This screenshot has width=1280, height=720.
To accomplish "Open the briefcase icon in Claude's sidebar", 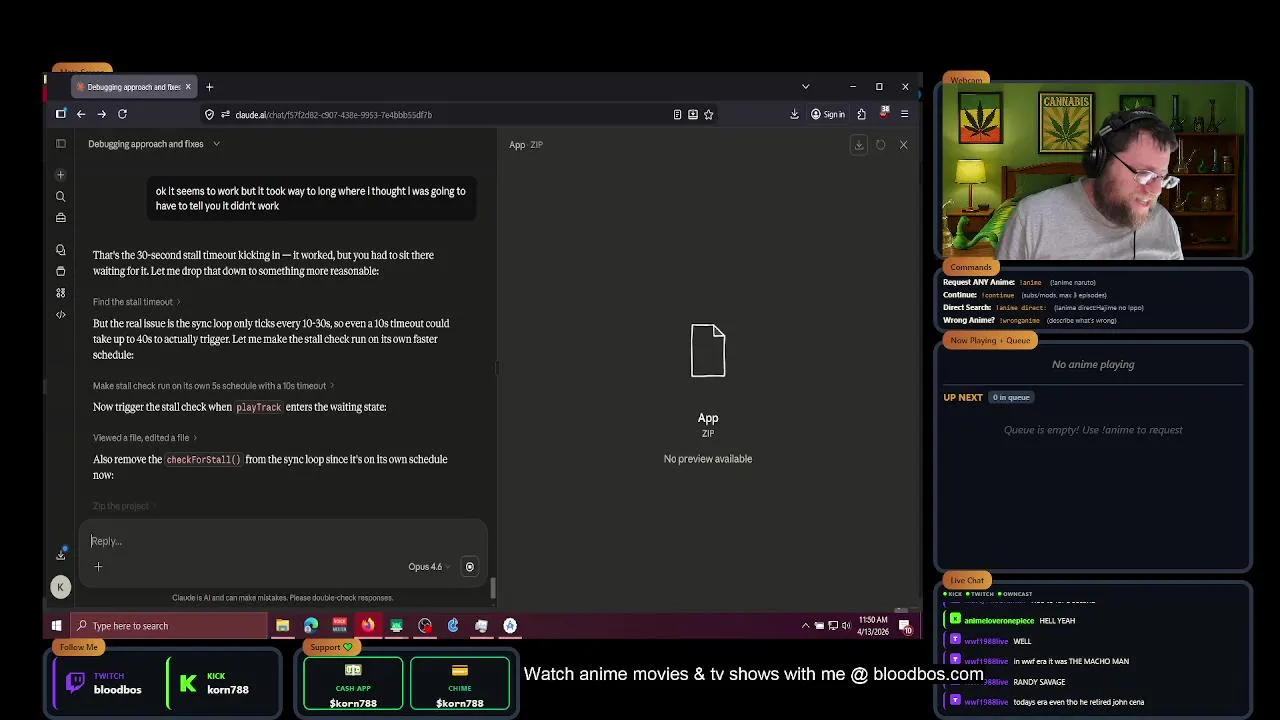I will [x=61, y=218].
